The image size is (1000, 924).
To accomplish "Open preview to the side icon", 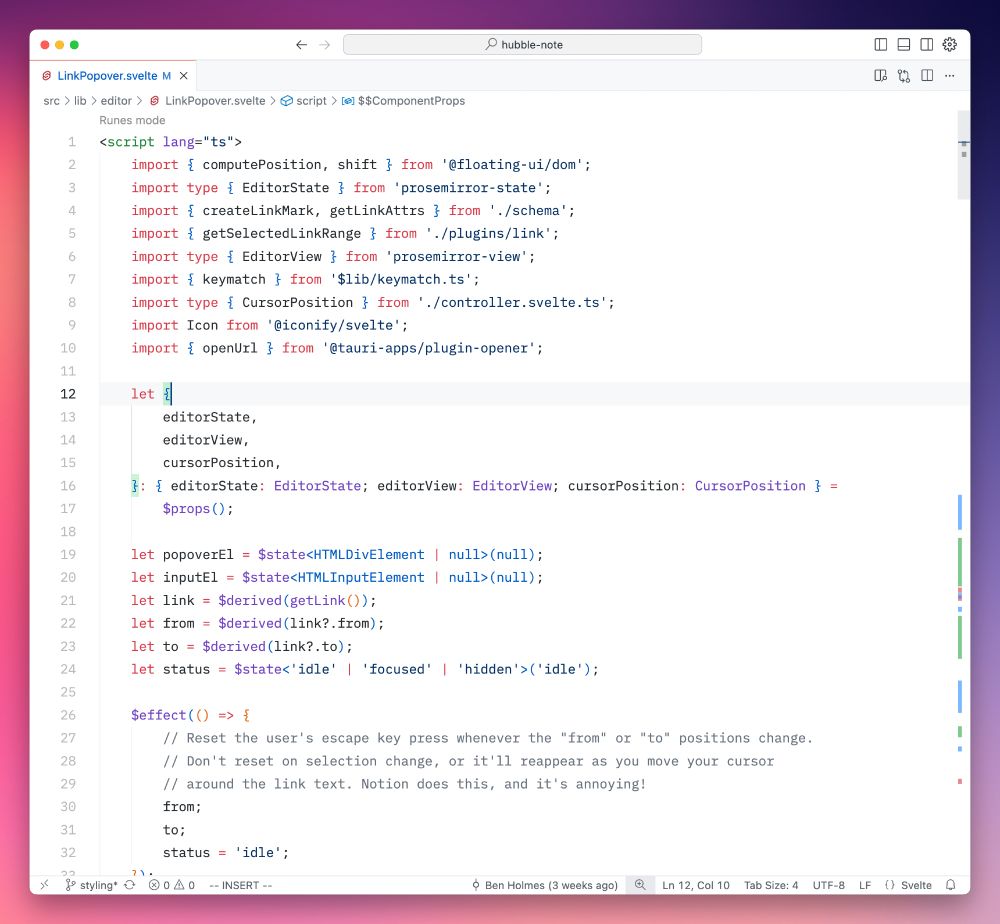I will point(881,76).
